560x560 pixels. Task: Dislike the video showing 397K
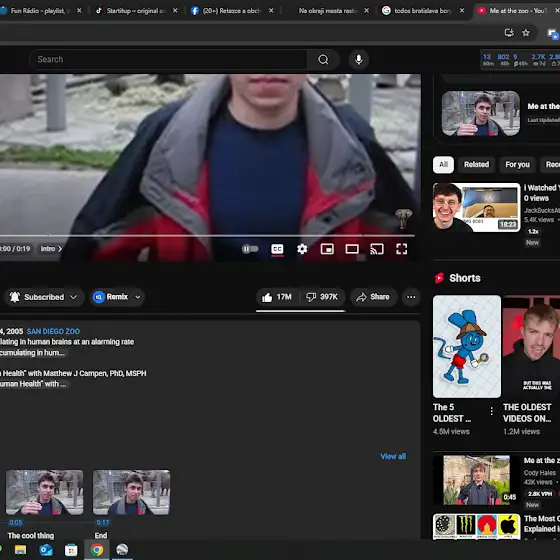(x=322, y=297)
